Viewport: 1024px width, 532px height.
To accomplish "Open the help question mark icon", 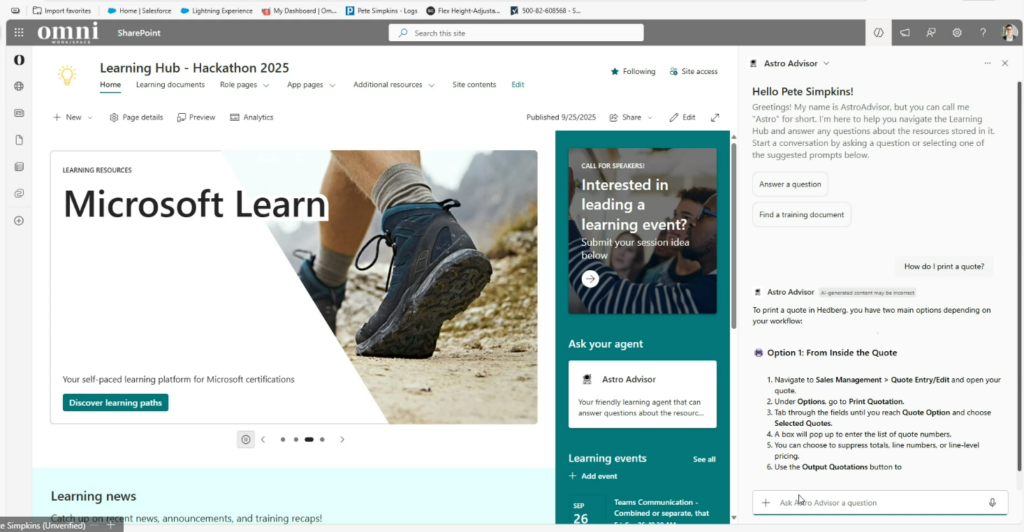I will coord(983,33).
